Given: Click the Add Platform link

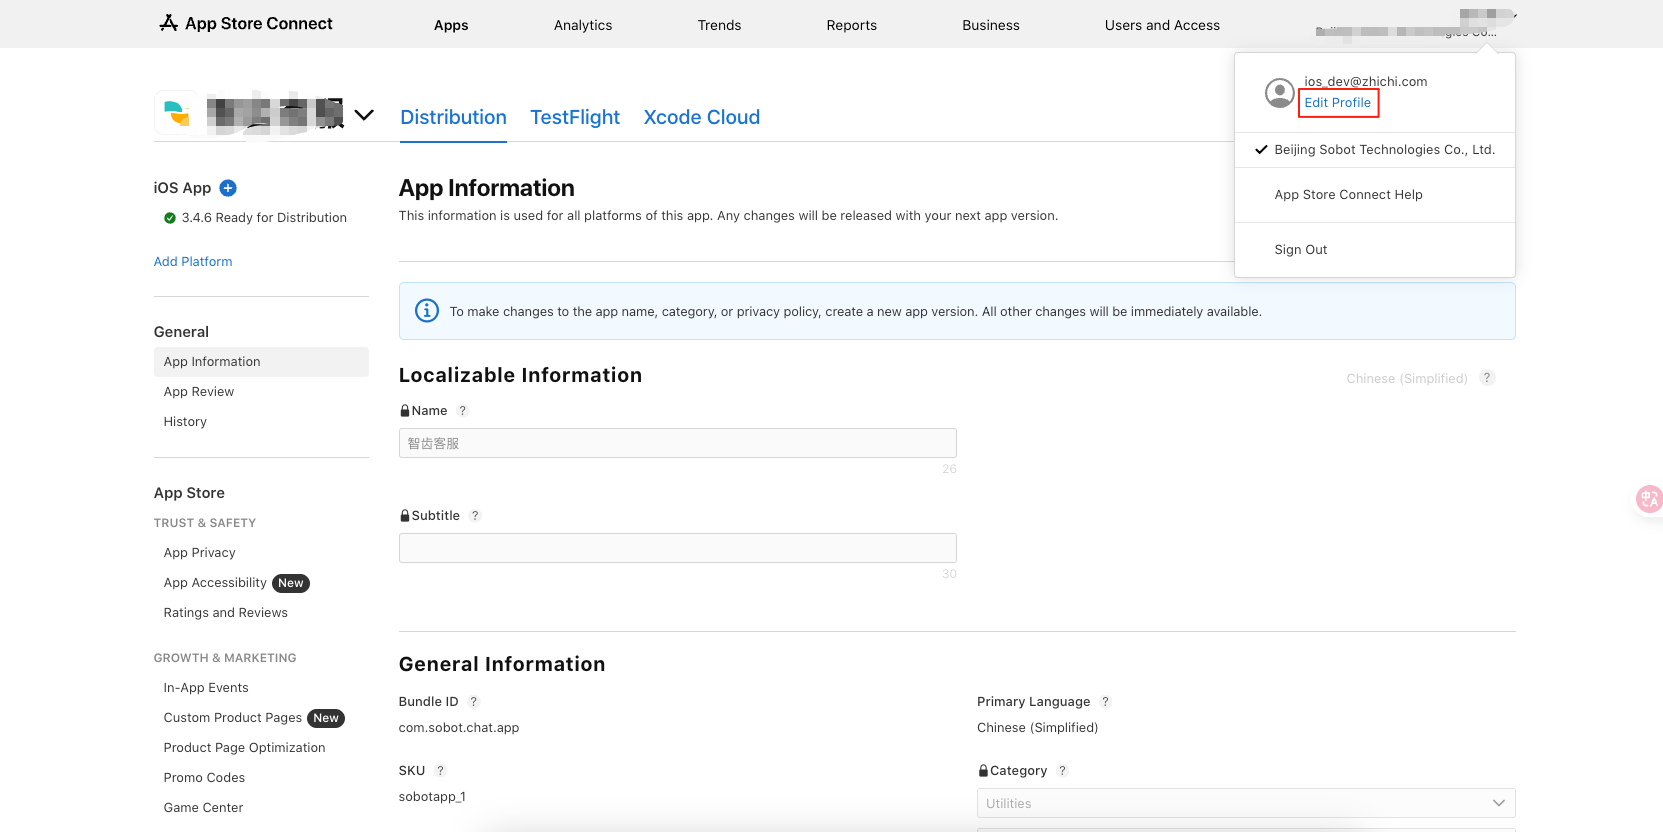Looking at the screenshot, I should click(x=193, y=262).
